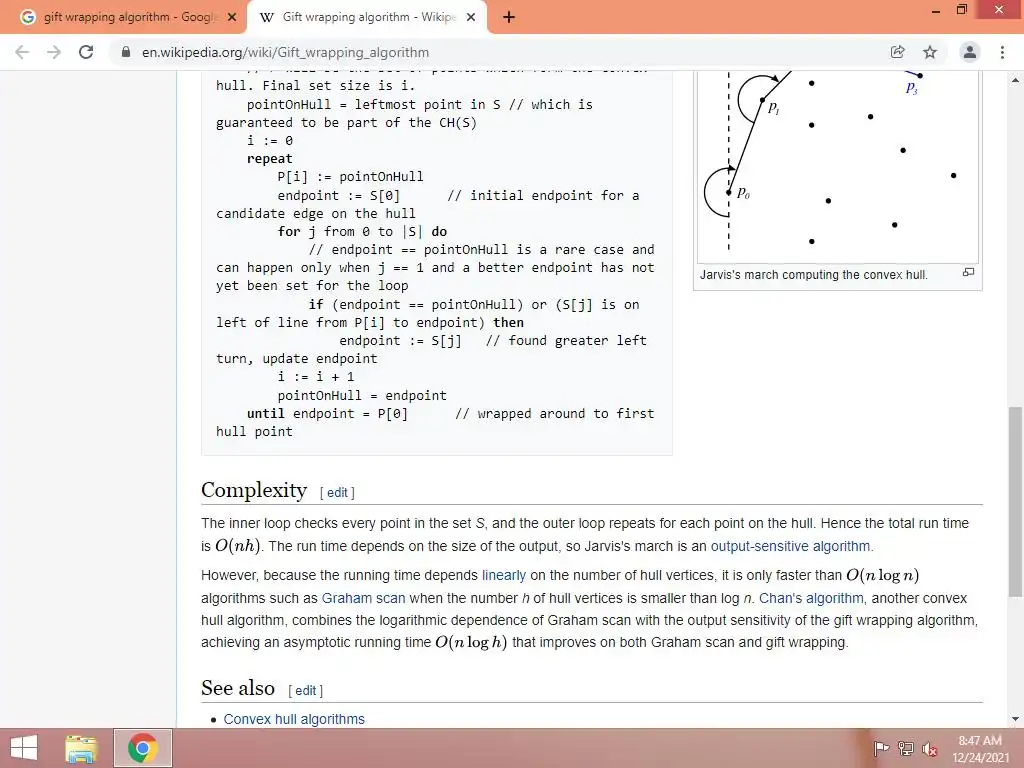This screenshot has width=1024, height=768.
Task: Minimize the Chrome window
Action: (x=936, y=10)
